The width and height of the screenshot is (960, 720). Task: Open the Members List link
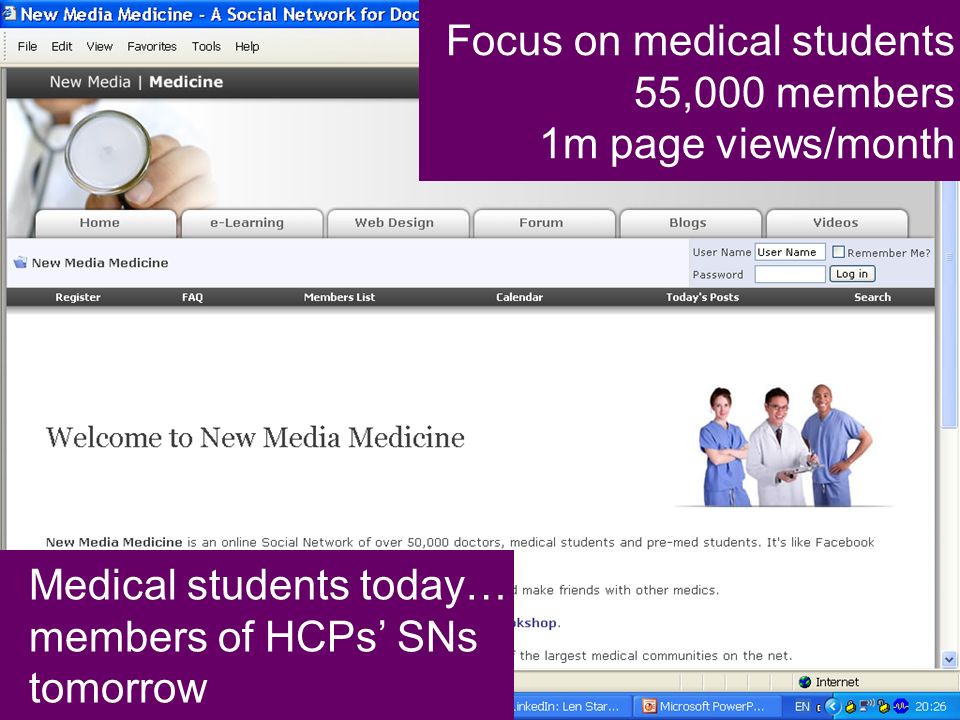tap(339, 298)
